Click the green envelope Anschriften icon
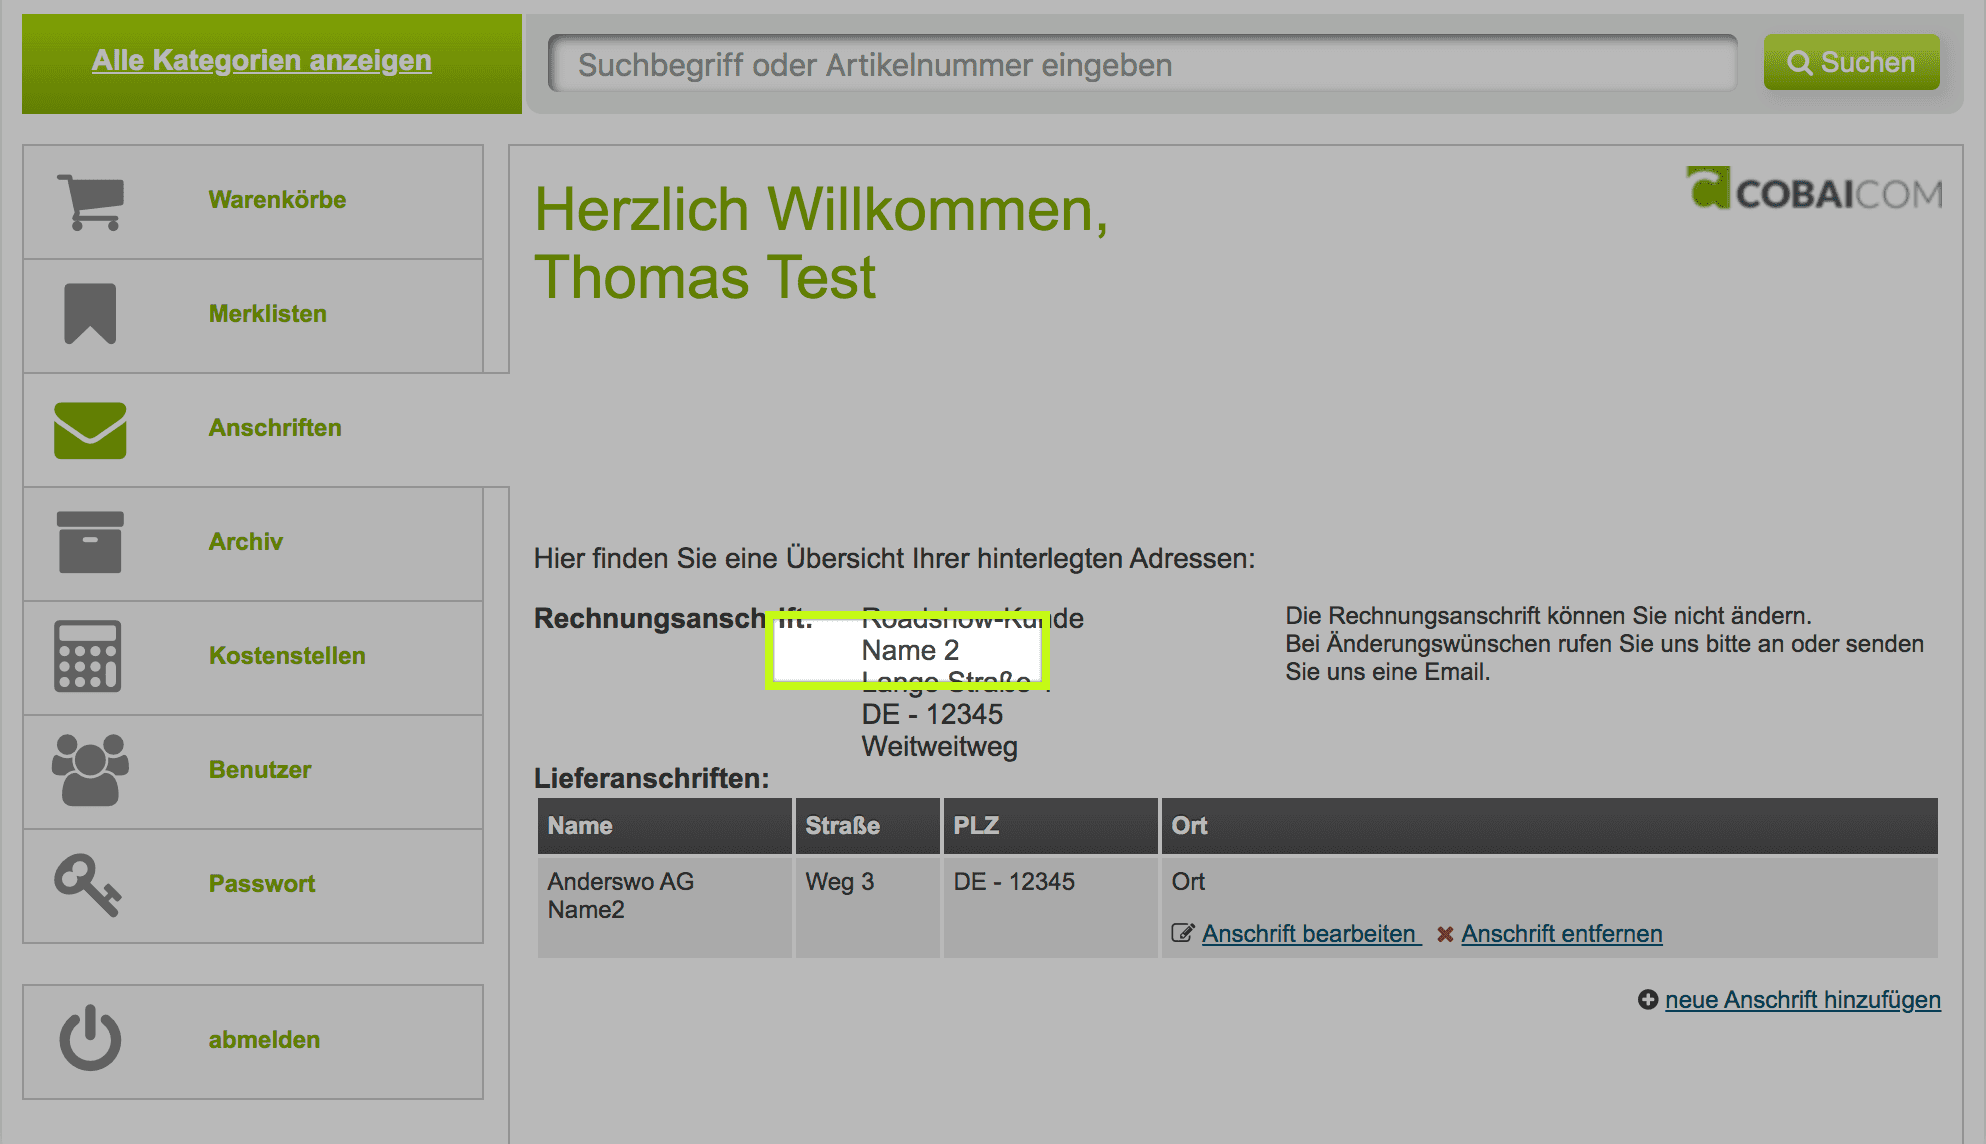Viewport: 1986px width, 1144px height. pos(90,430)
